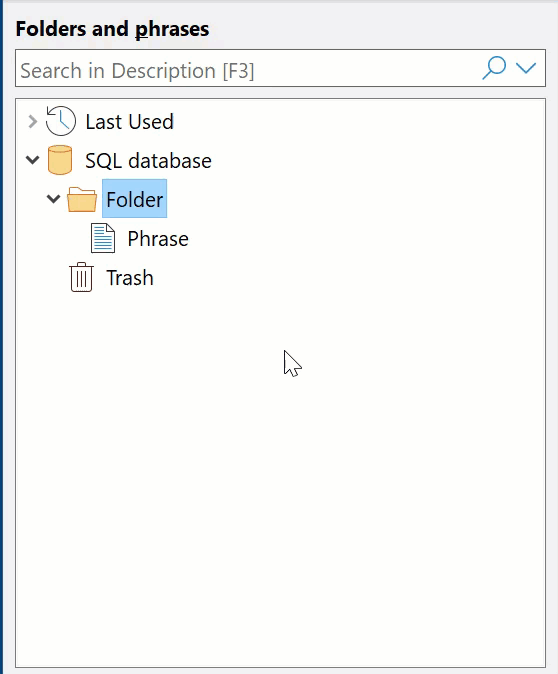This screenshot has width=558, height=674.
Task: Click the magnifying glass search icon
Action: pyautogui.click(x=494, y=68)
